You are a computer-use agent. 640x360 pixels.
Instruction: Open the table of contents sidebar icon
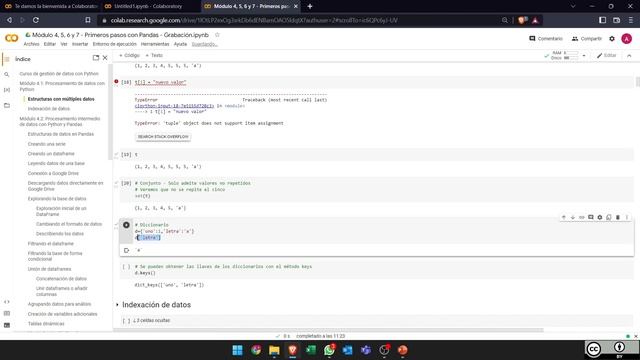click(x=7, y=59)
